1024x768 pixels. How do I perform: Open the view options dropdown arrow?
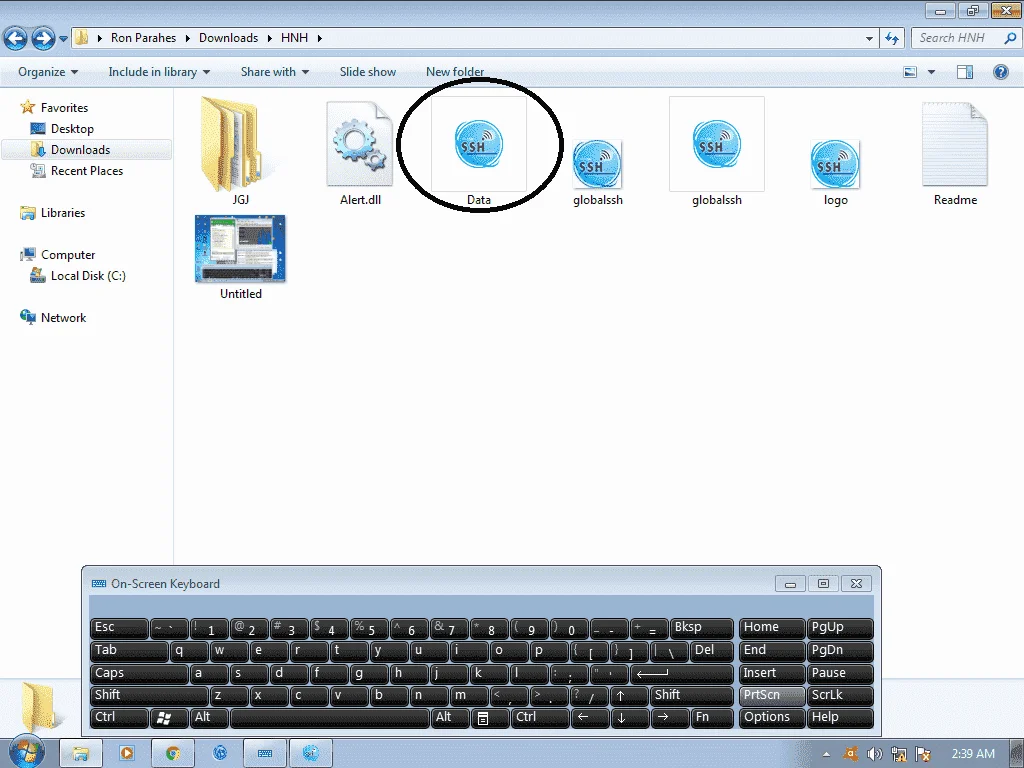(x=931, y=72)
